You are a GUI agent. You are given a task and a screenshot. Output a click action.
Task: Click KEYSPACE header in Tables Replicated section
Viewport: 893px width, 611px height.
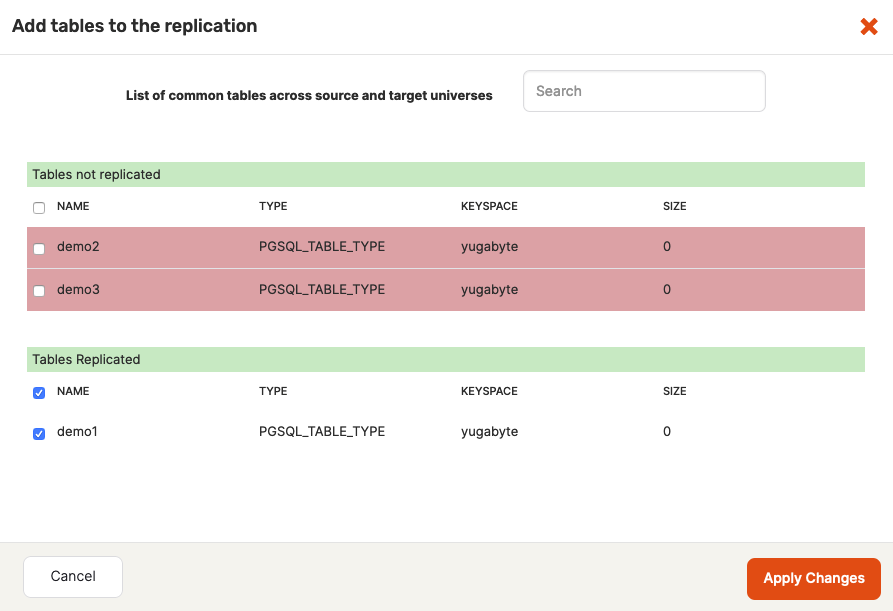(x=489, y=392)
